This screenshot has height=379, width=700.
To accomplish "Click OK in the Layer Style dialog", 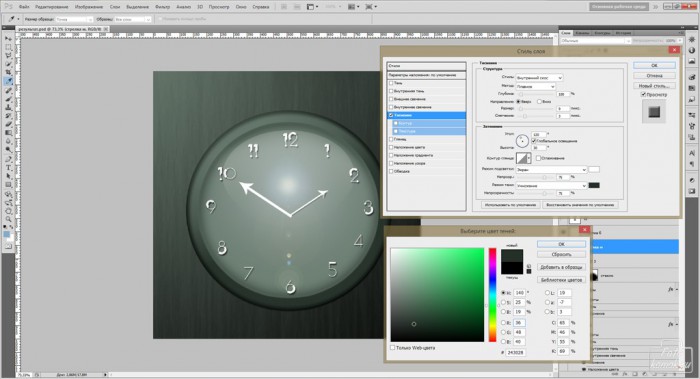I will 654,65.
